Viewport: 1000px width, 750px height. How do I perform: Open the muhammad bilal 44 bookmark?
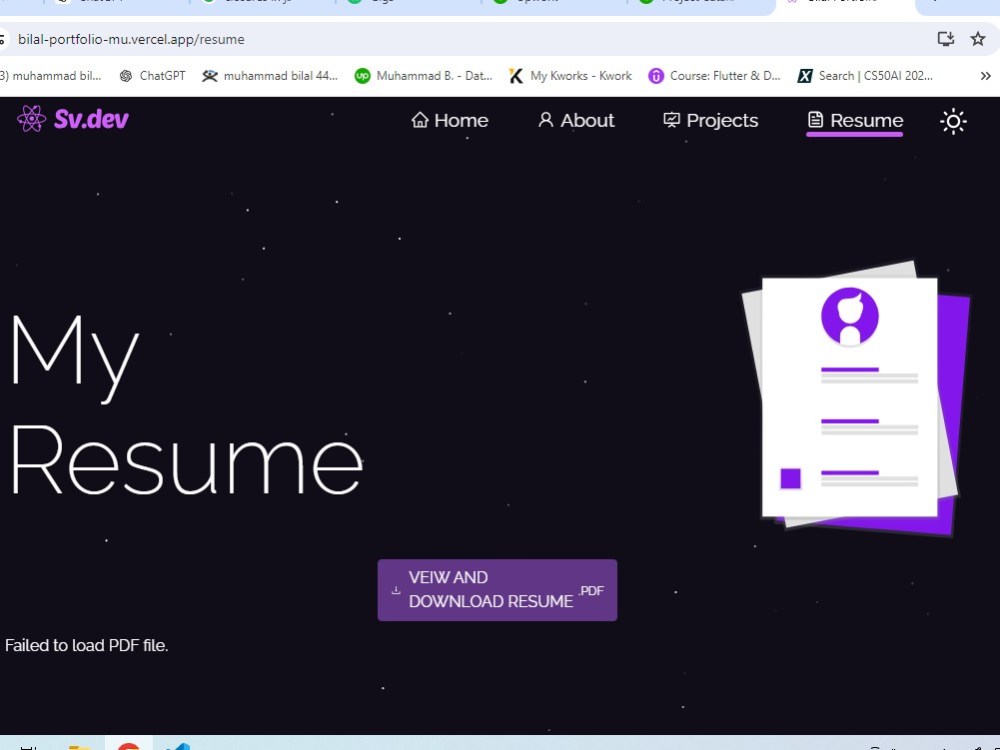pos(270,76)
